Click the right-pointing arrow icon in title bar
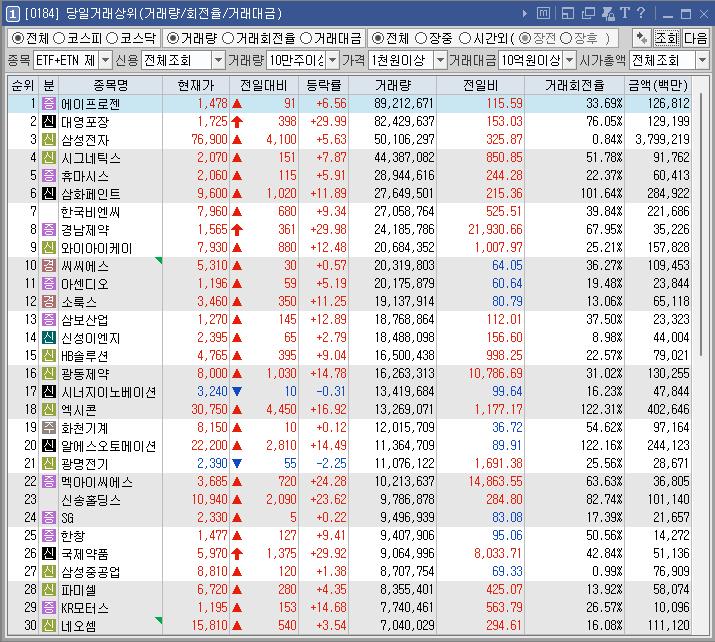This screenshot has height=642, width=715. coord(525,14)
